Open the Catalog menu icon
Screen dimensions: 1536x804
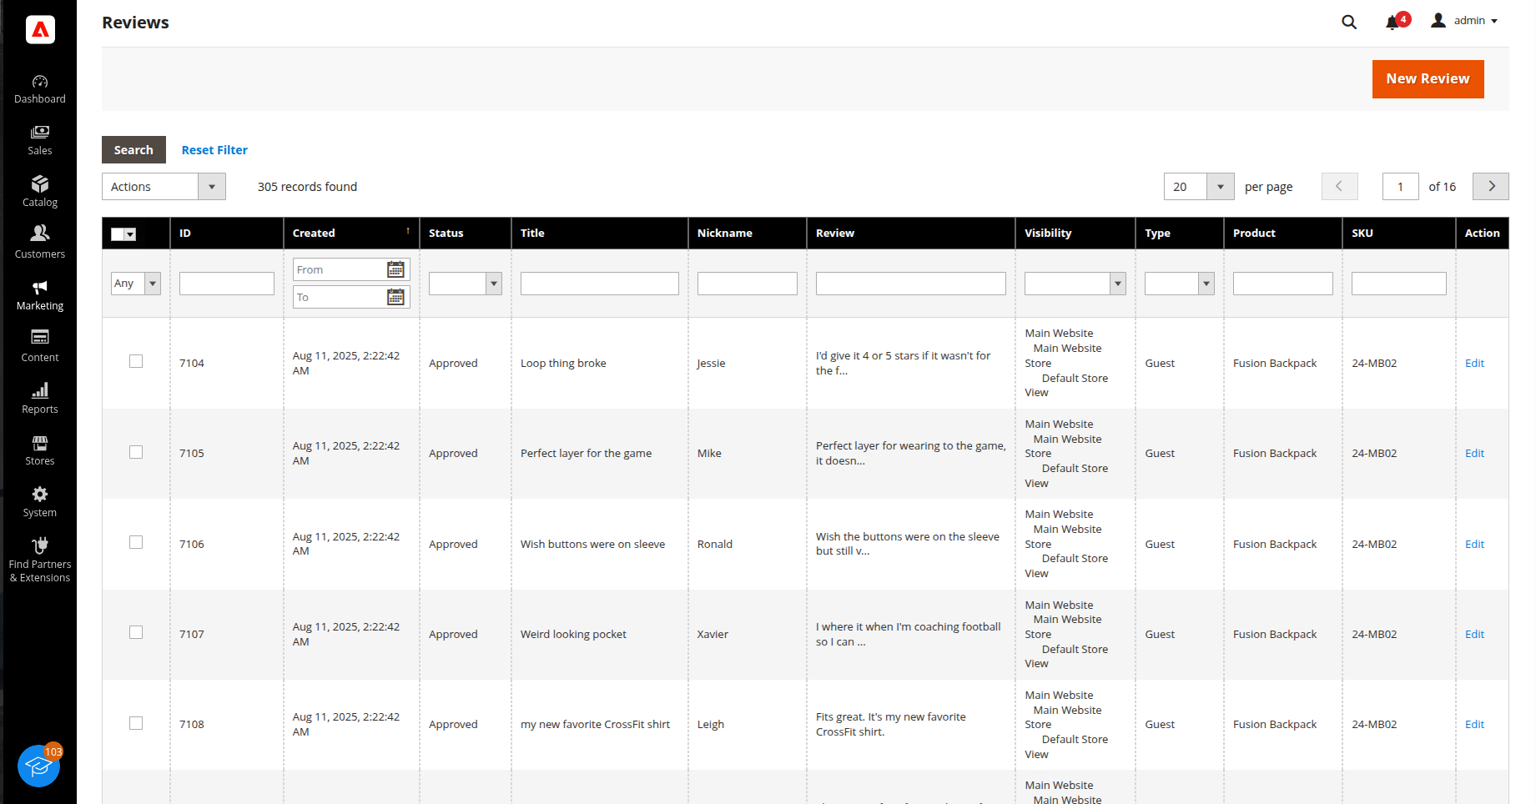(40, 184)
